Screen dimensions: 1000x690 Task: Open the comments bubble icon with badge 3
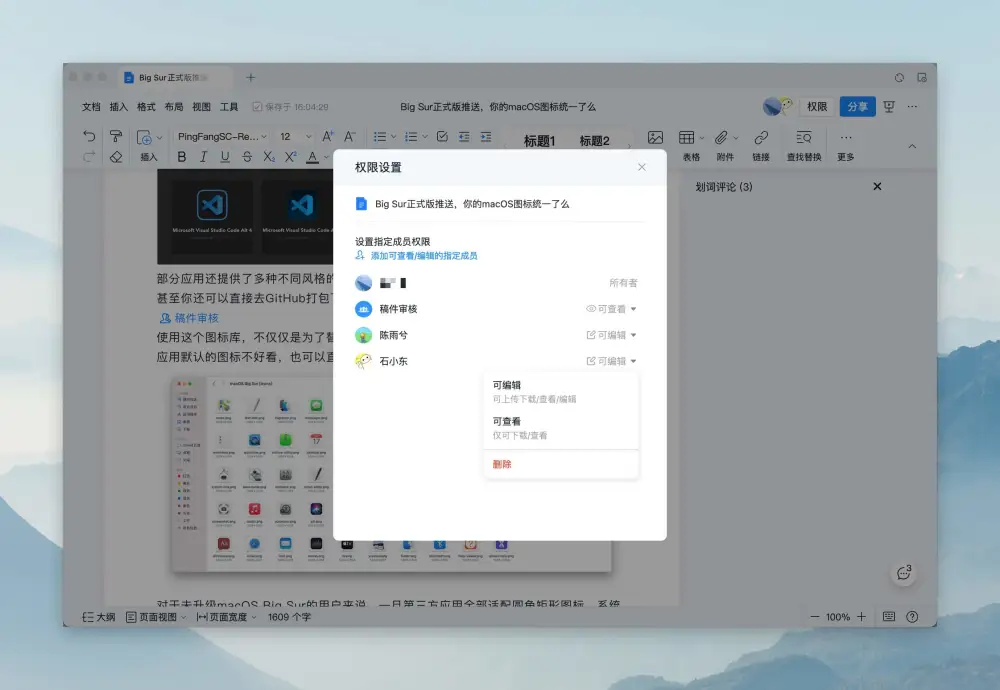coord(904,573)
